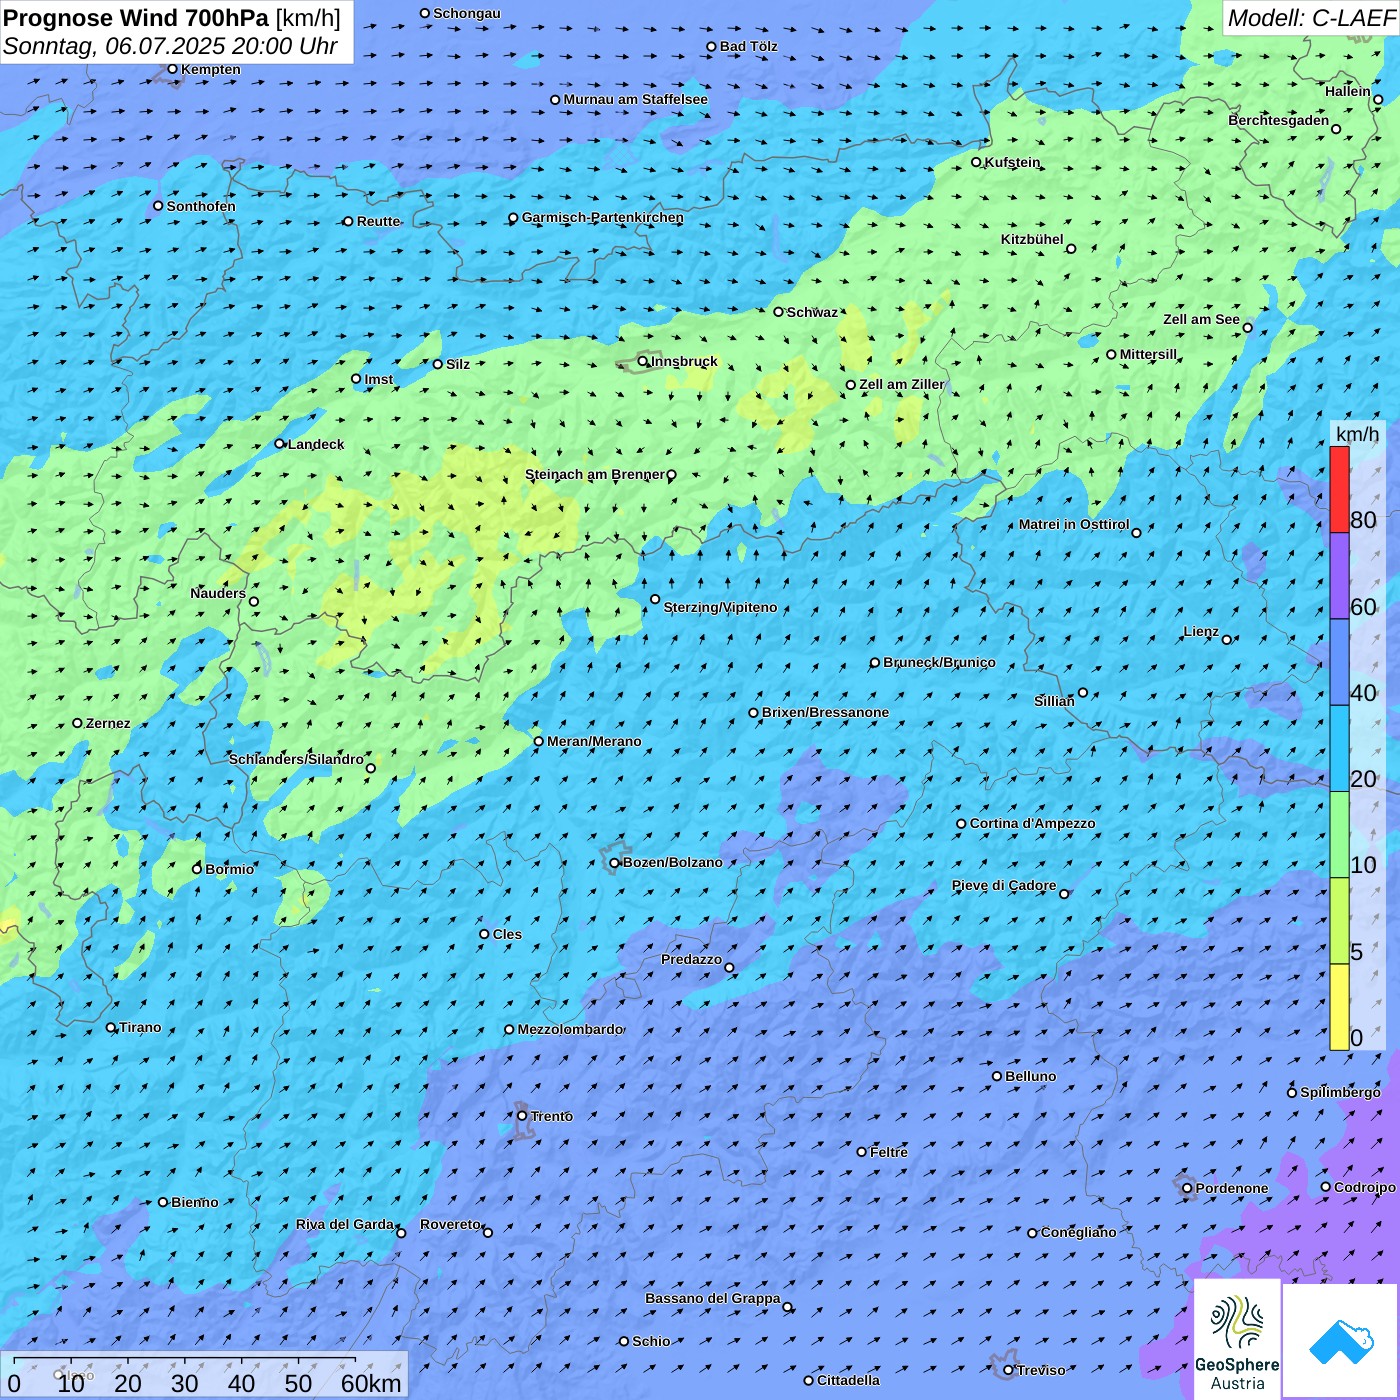Click the blue cloud arrow logo icon
This screenshot has height=1400, width=1400.
coord(1341,1341)
